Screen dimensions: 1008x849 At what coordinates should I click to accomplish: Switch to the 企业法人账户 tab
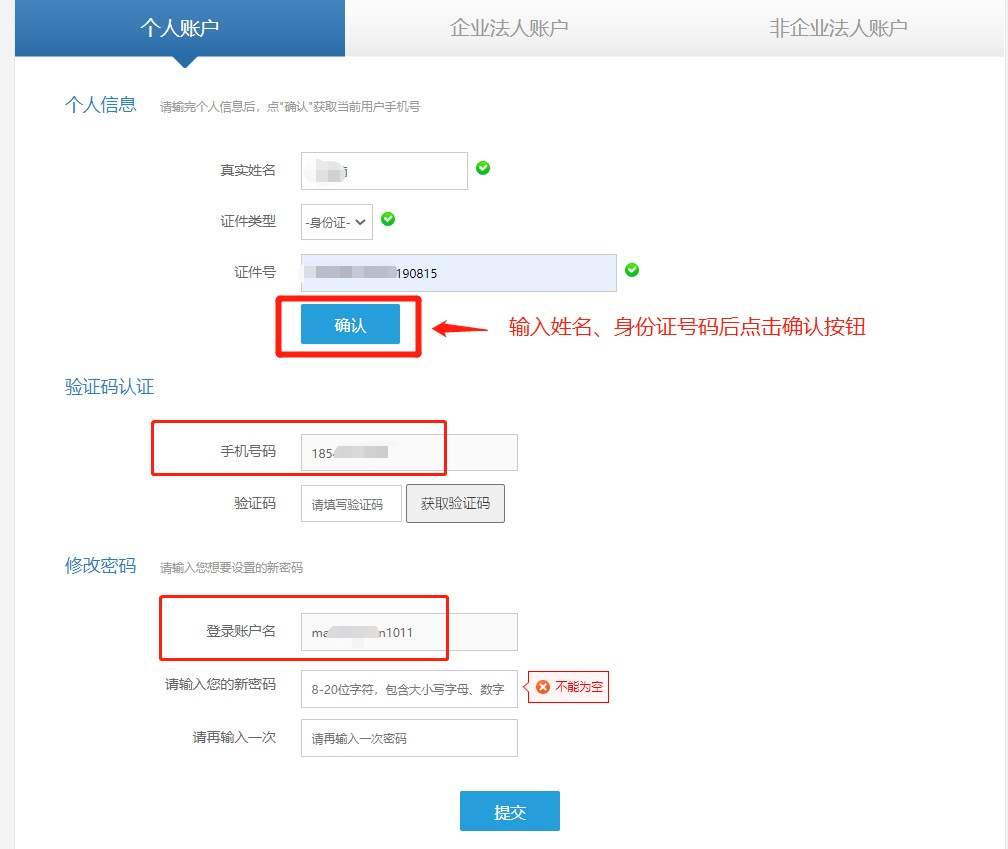[x=509, y=28]
